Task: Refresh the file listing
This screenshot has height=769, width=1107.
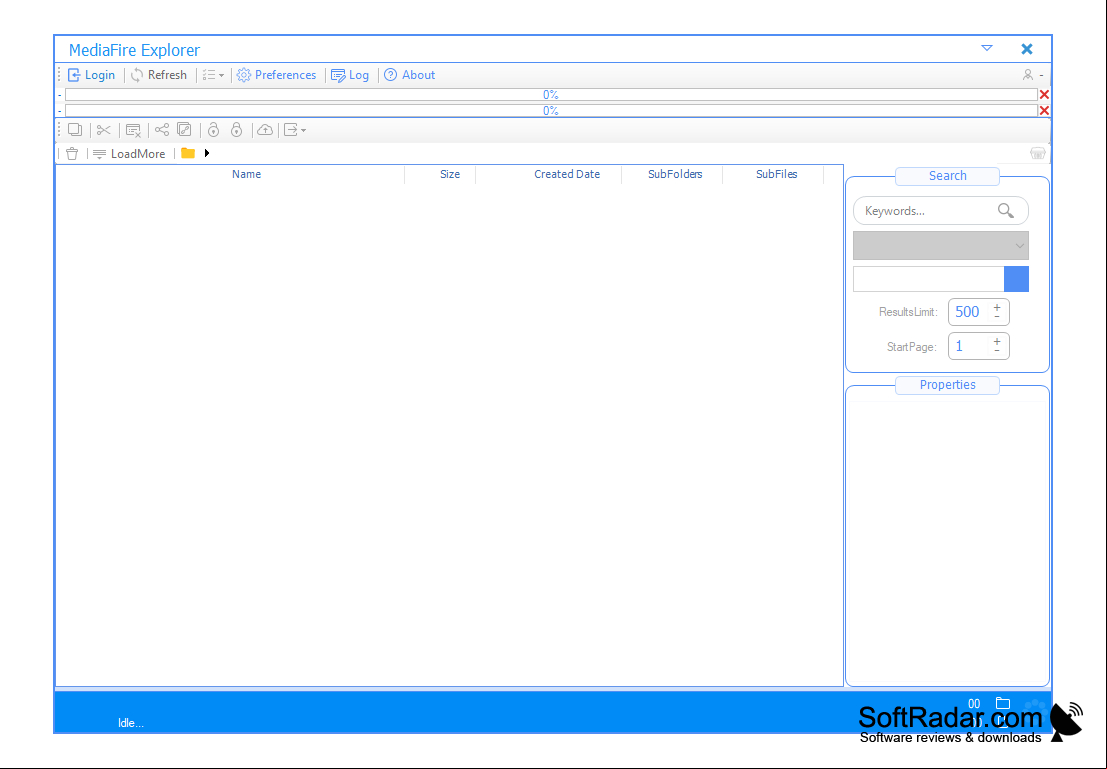Action: click(159, 75)
